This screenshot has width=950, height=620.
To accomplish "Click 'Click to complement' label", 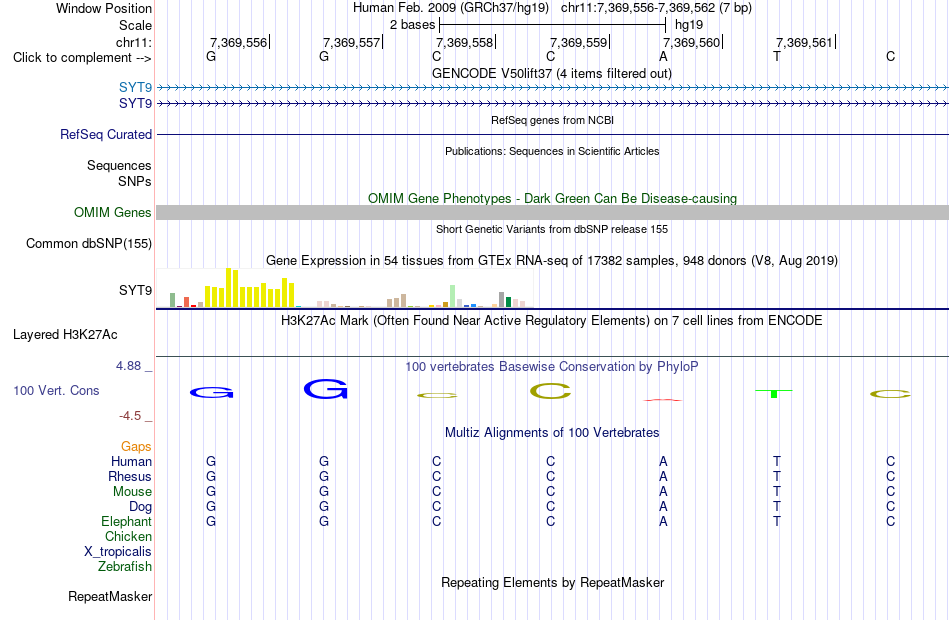I will point(82,58).
